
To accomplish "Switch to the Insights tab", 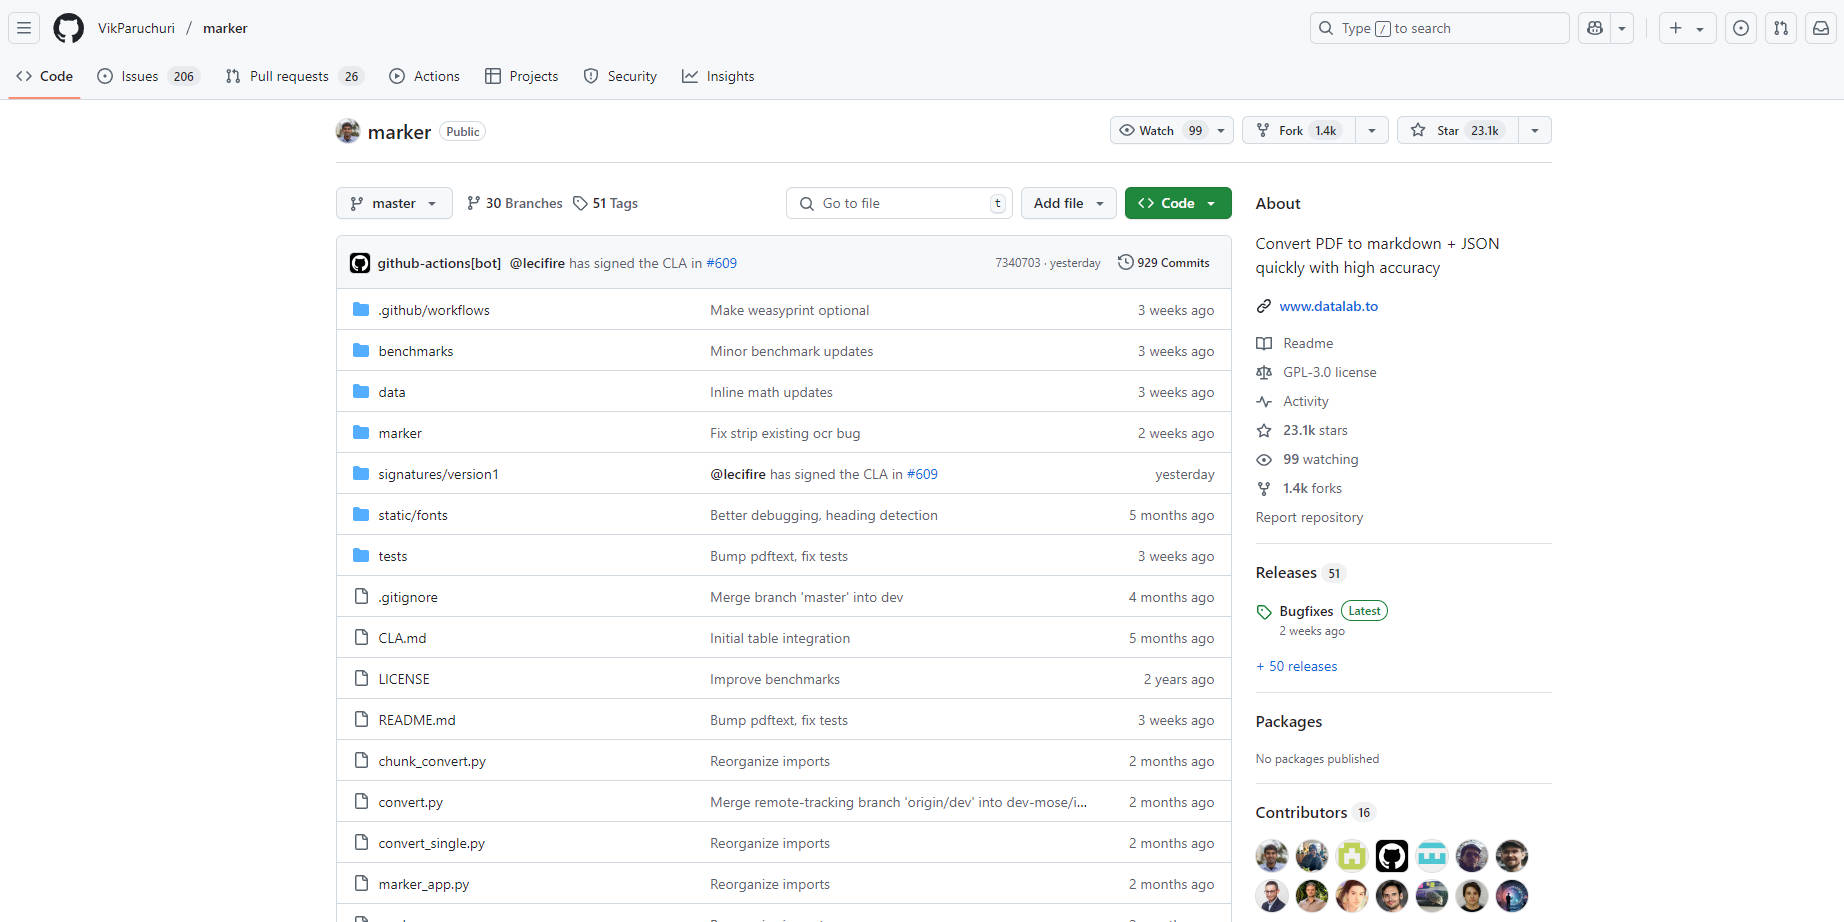I will coord(718,76).
